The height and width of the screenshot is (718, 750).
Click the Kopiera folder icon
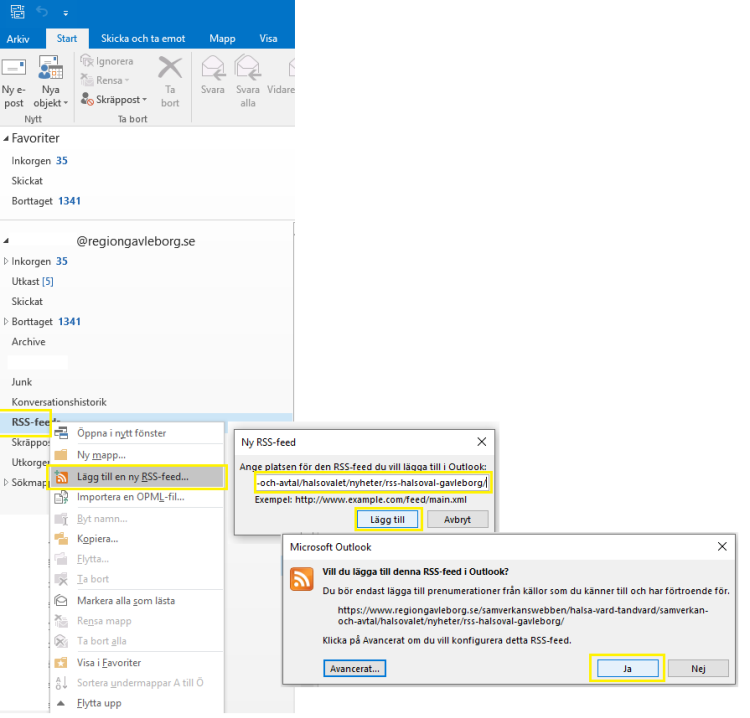click(61, 539)
